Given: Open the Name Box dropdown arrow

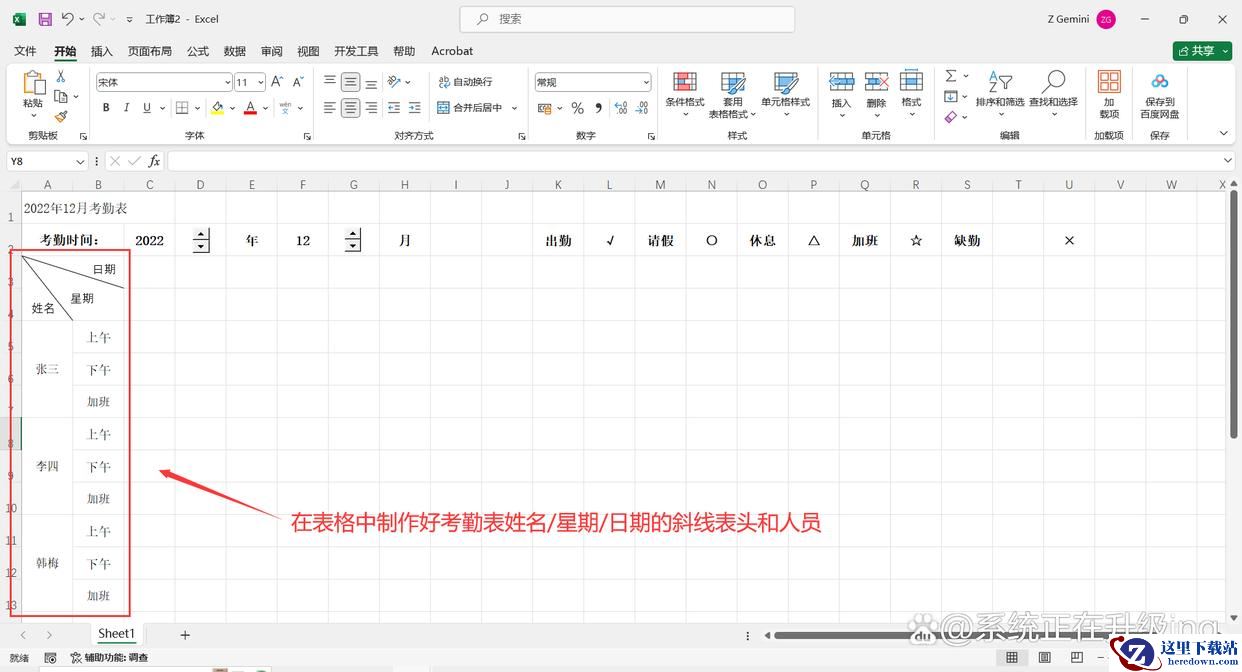Looking at the screenshot, I should (80, 161).
